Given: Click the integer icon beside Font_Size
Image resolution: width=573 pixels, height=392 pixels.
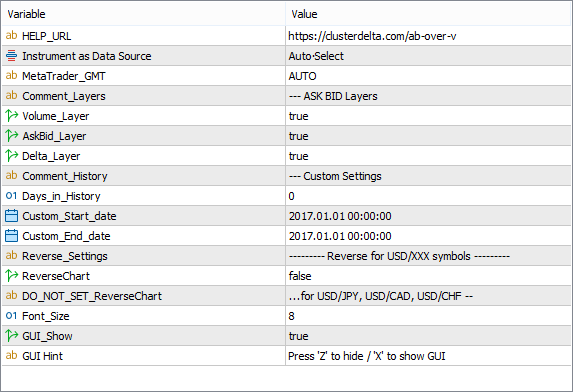Looking at the screenshot, I should 11,316.
